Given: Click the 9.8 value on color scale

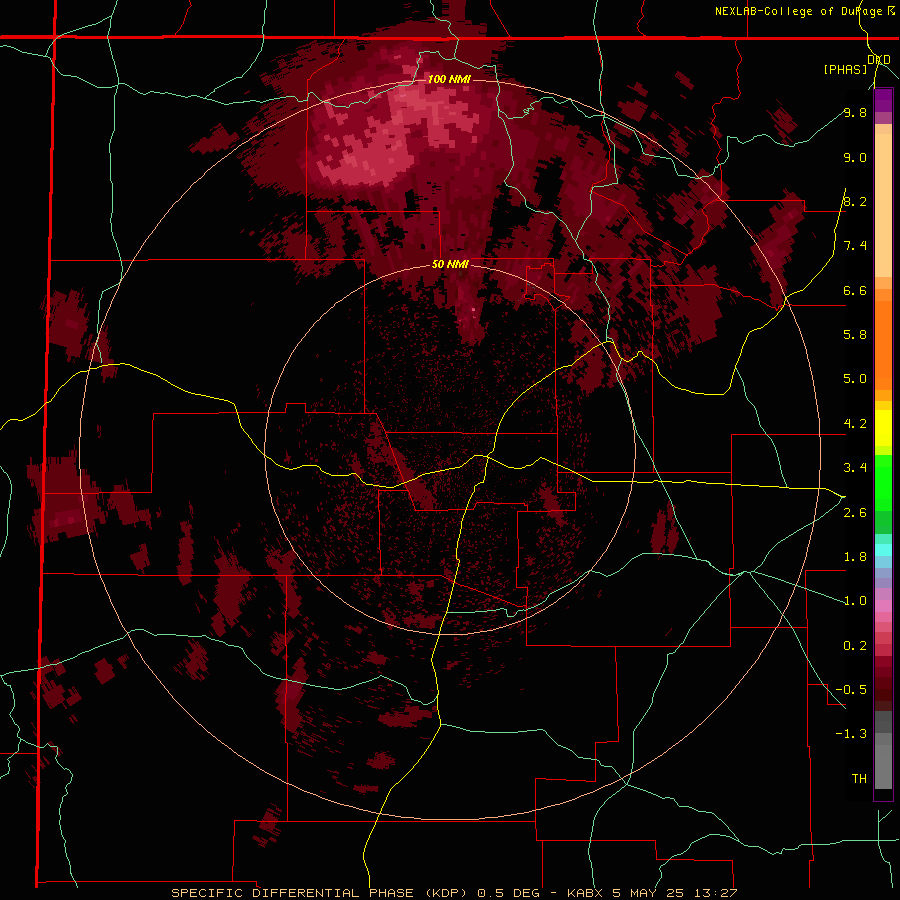Looking at the screenshot, I should pos(855,112).
